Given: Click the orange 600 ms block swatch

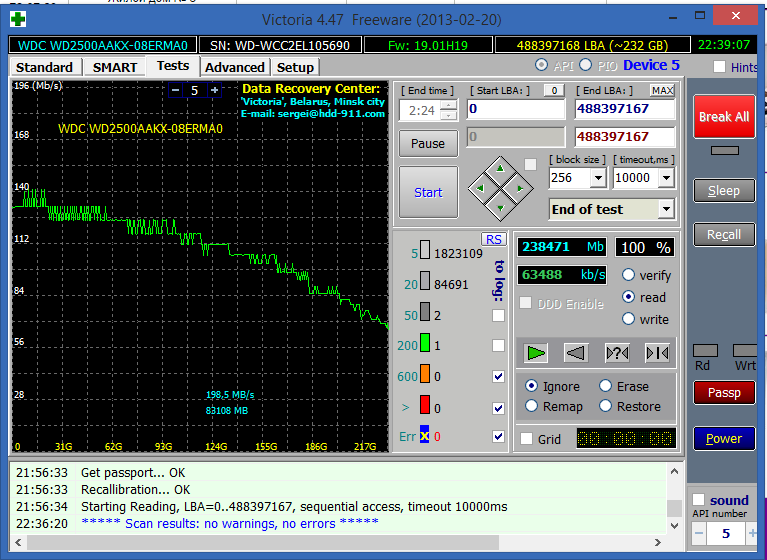Looking at the screenshot, I should click(424, 376).
